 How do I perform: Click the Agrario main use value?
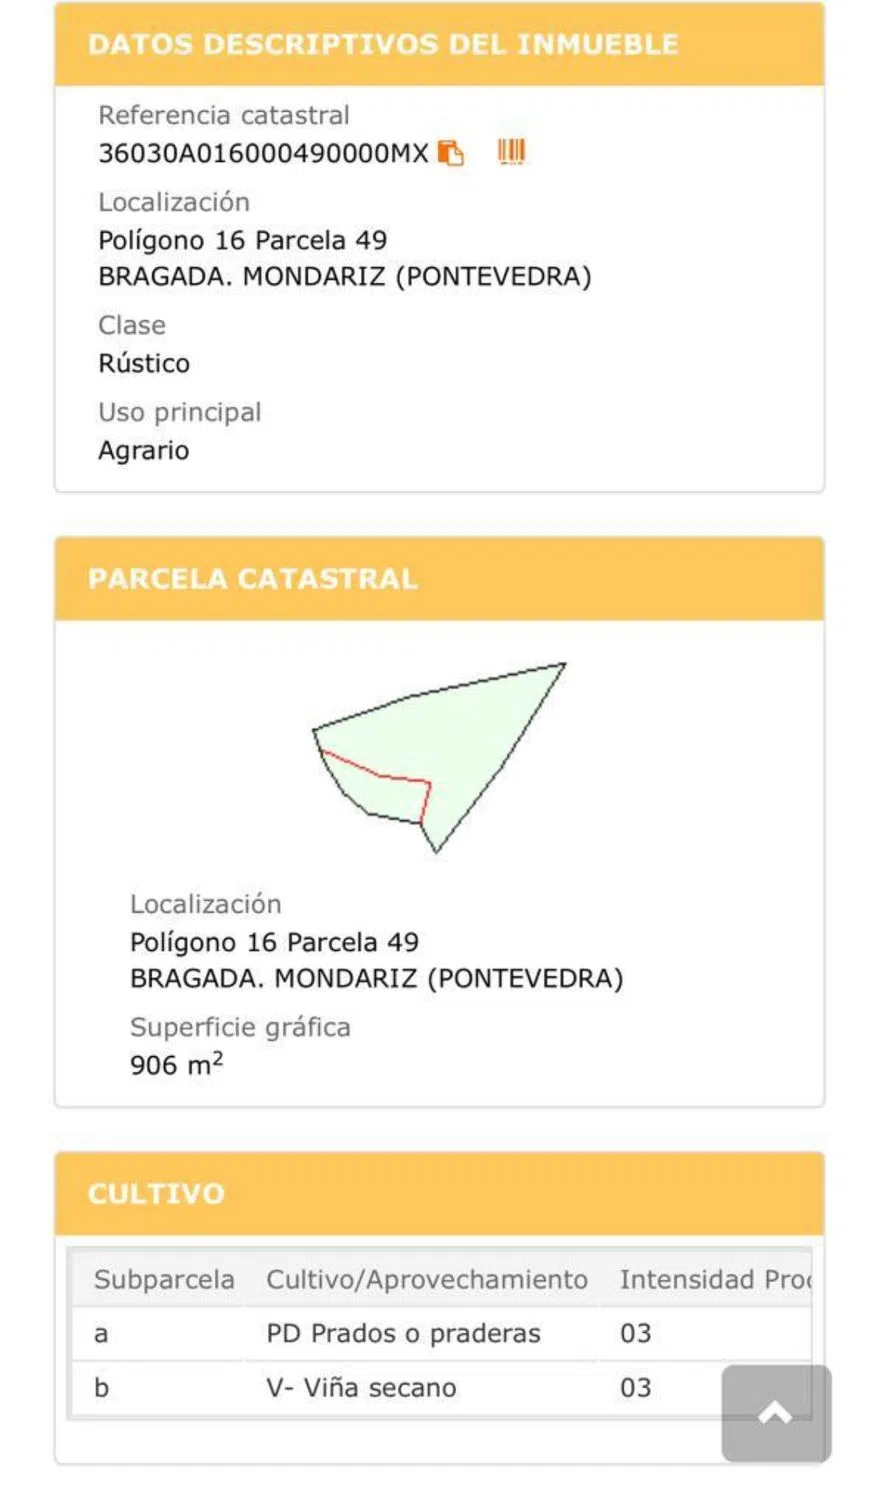pos(144,450)
